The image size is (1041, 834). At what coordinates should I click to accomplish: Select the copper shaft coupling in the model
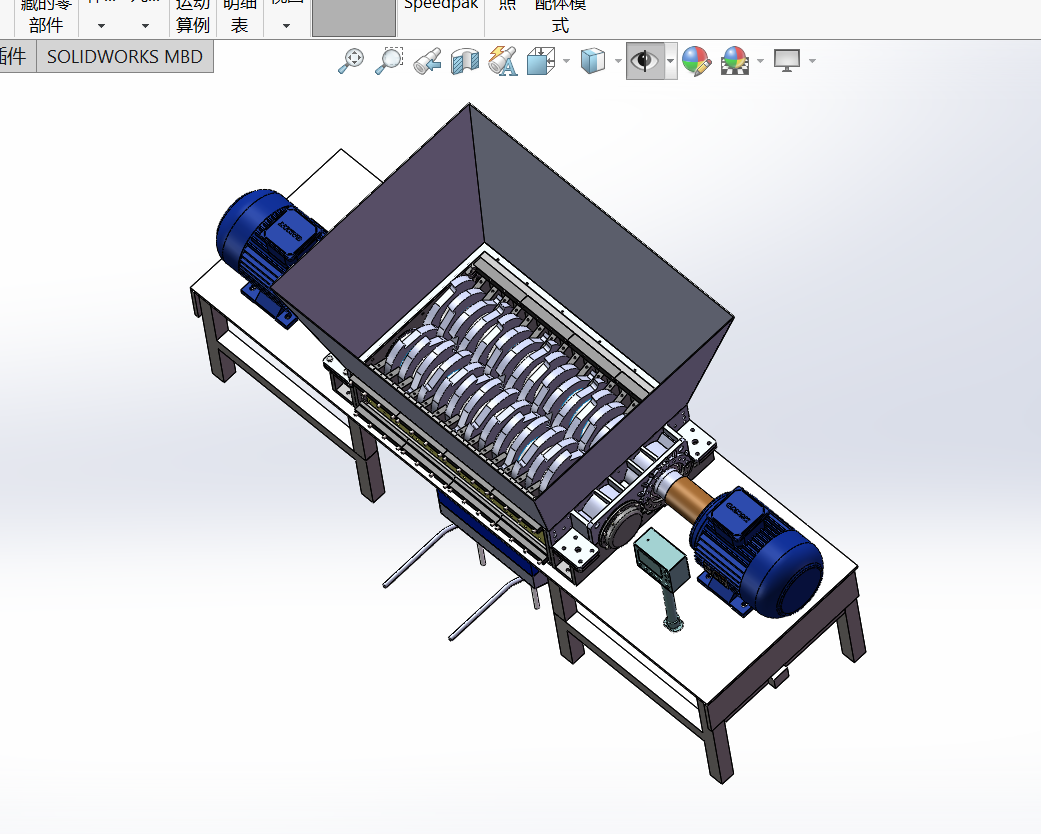(690, 498)
